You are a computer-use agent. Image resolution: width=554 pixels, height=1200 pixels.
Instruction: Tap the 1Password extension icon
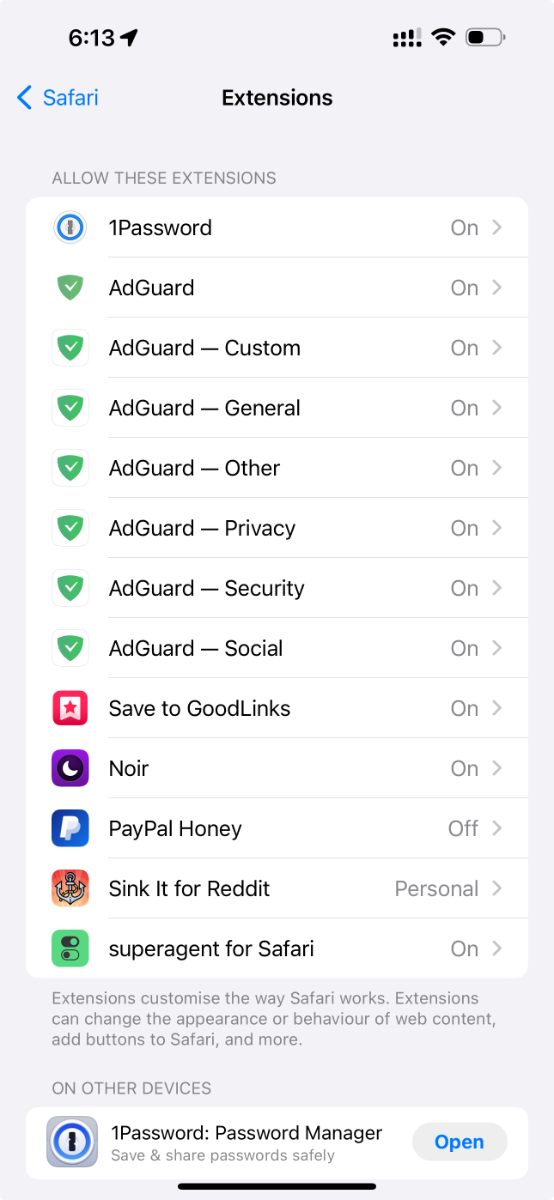[x=70, y=228]
